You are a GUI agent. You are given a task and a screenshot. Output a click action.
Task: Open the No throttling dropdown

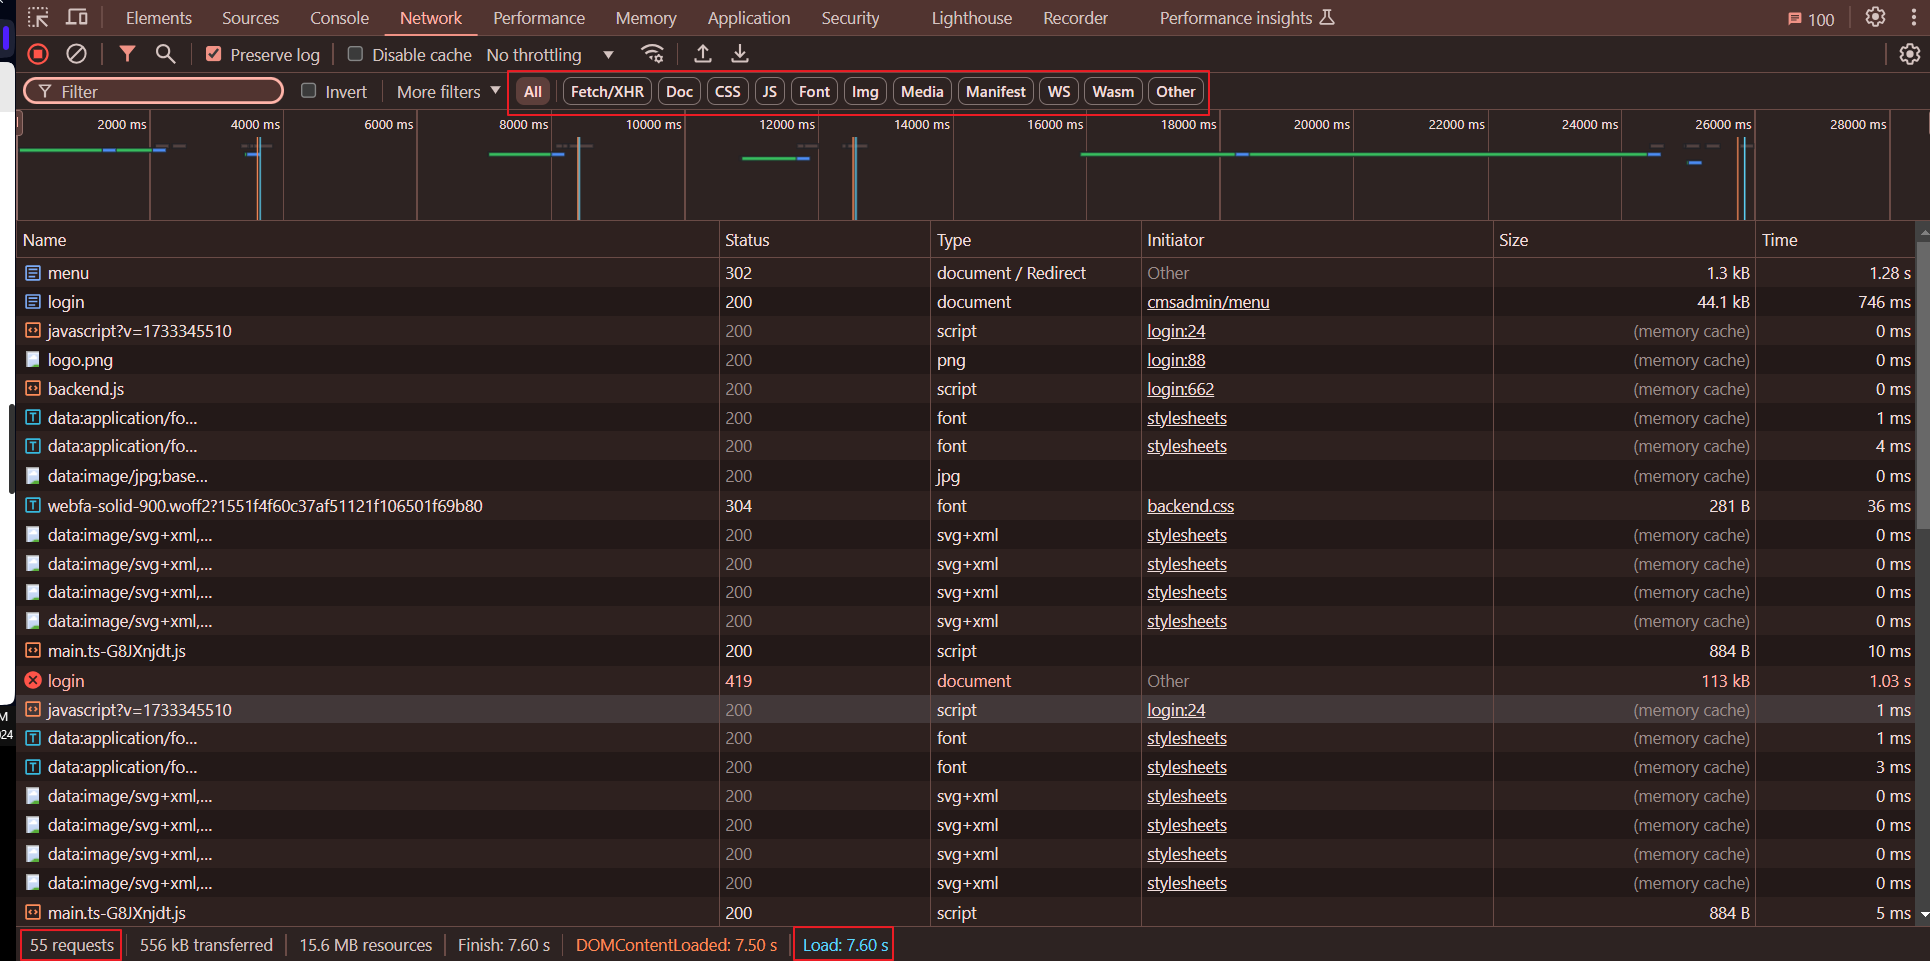coord(550,54)
